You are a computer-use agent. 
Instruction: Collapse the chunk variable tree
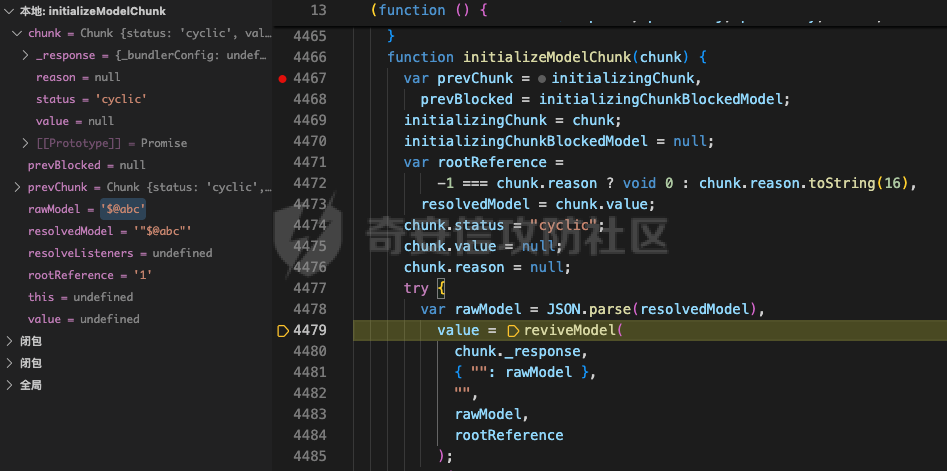17,33
